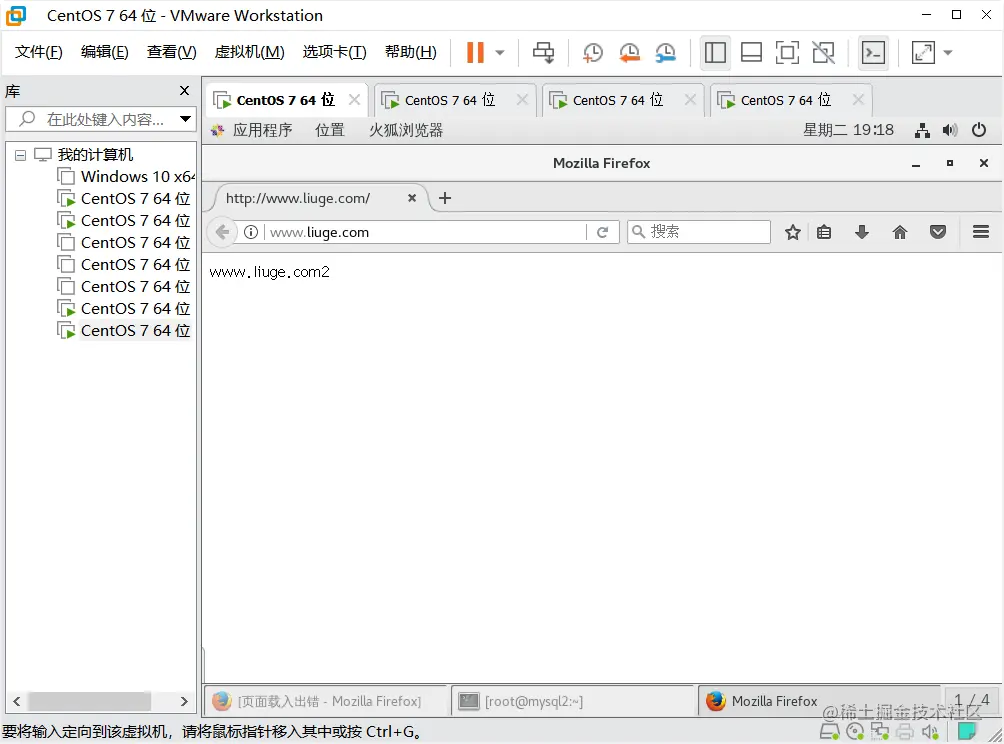The width and height of the screenshot is (1004, 744).
Task: Open the 帮助(H) menu
Action: click(x=410, y=52)
